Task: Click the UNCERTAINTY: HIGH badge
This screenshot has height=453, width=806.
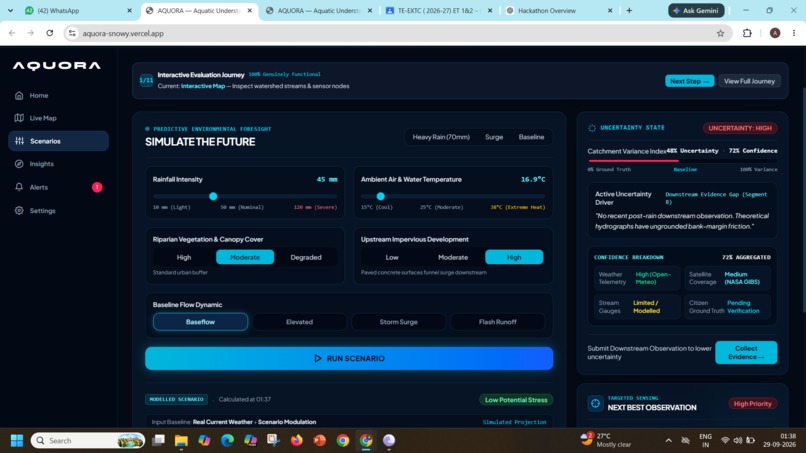Action: click(x=740, y=128)
